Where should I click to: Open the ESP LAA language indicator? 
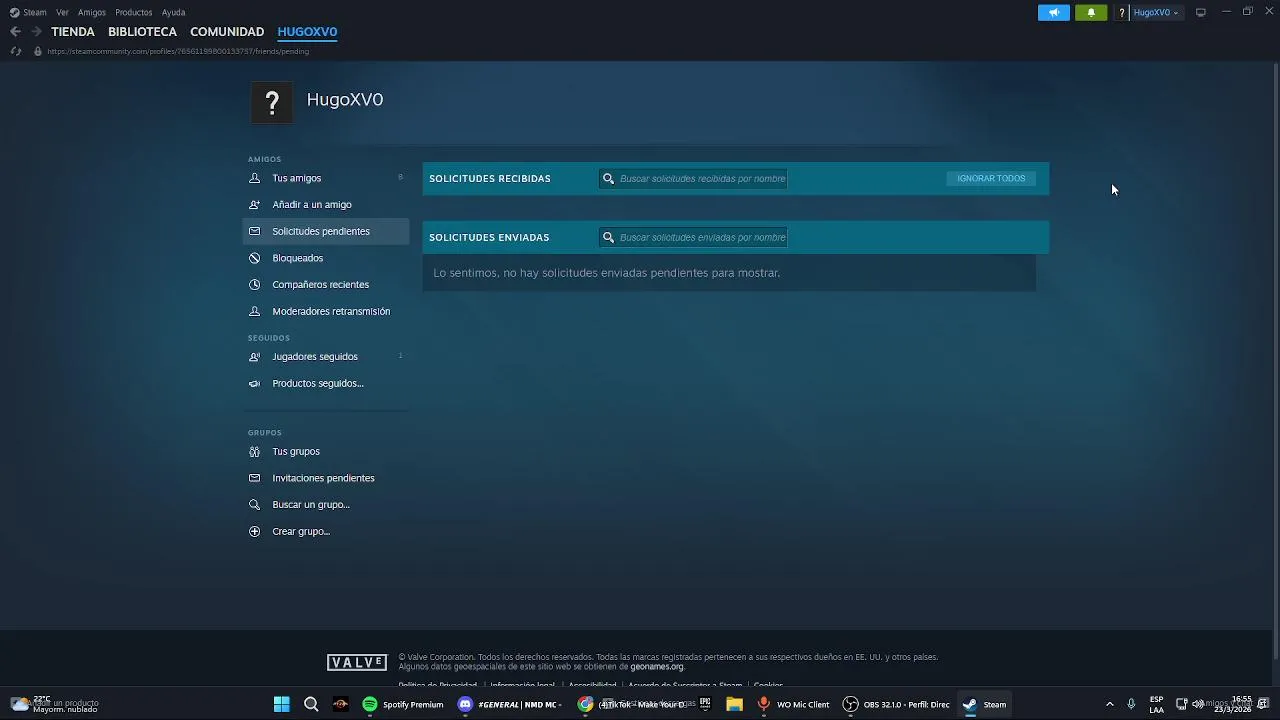click(1157, 704)
